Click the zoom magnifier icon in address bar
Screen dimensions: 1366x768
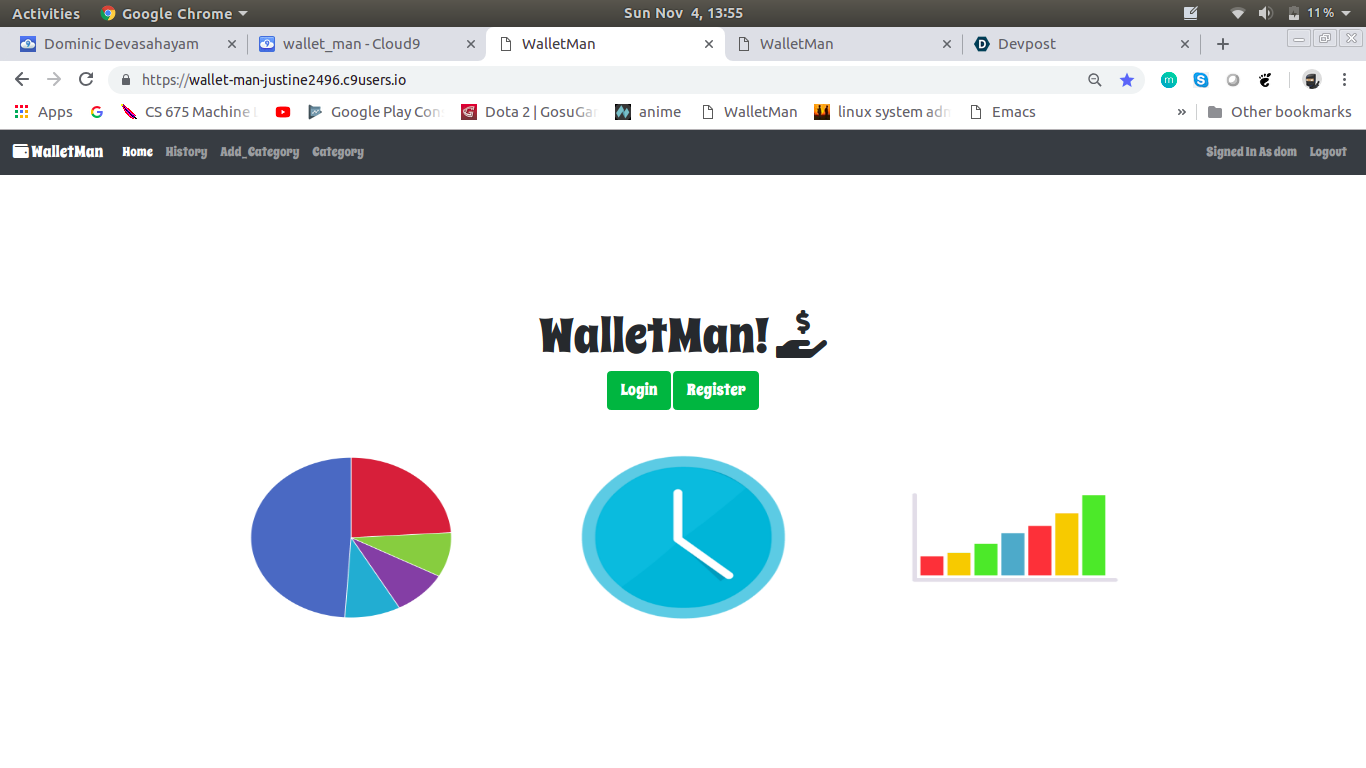pos(1095,80)
